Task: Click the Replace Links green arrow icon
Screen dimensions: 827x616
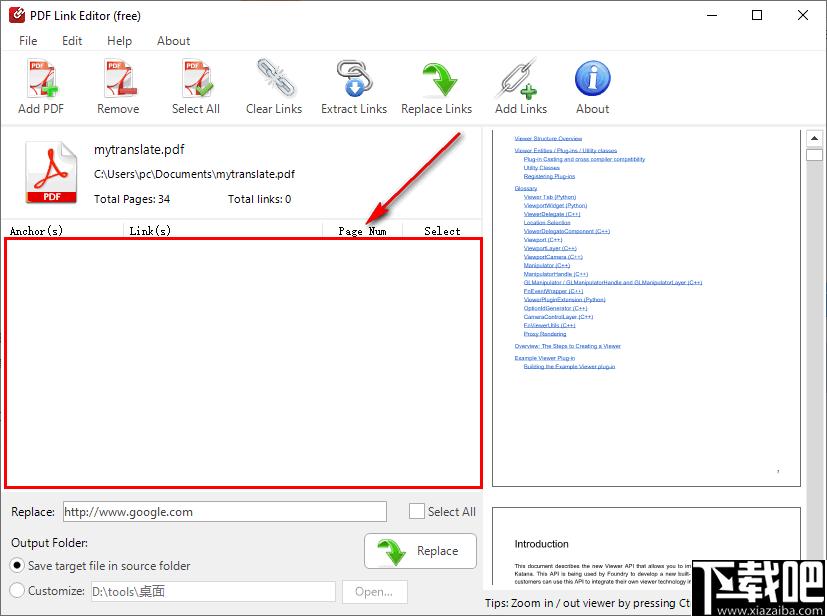Action: click(x=439, y=80)
